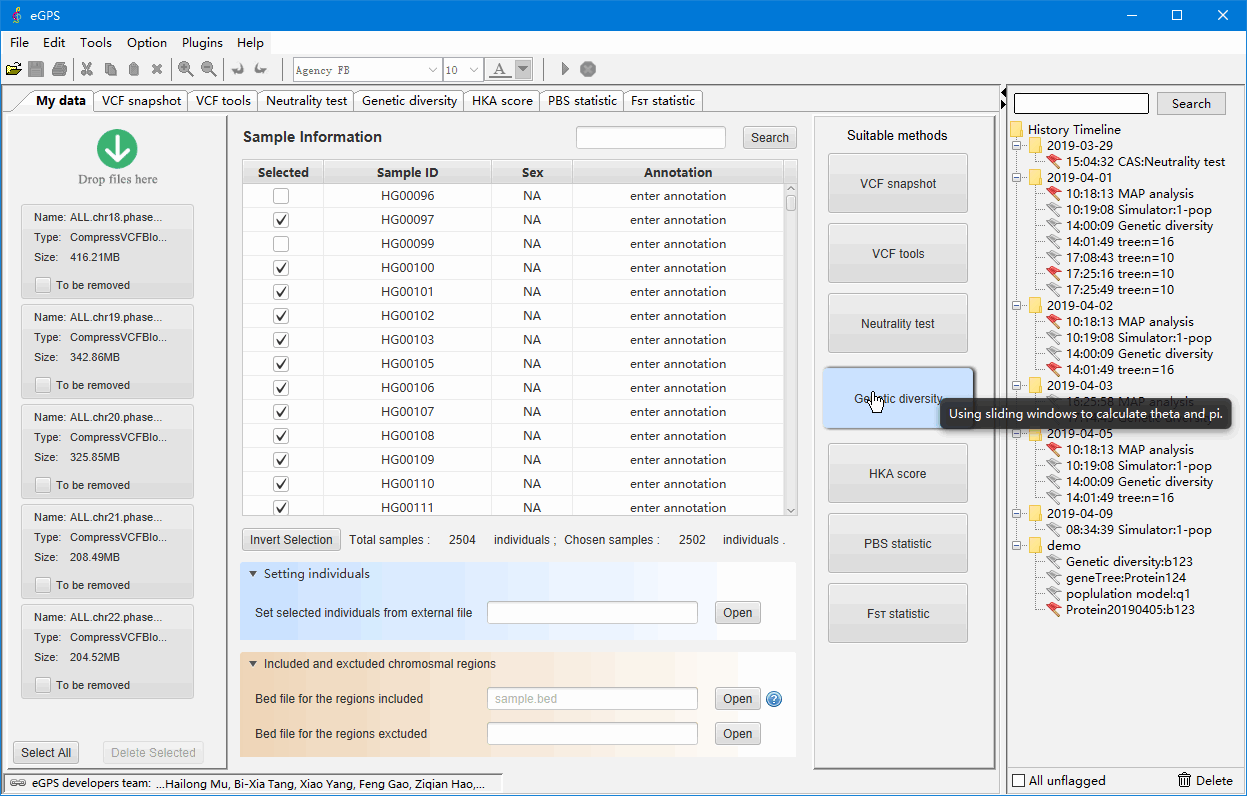Collapse the 2019-04-01 history folder
The height and width of the screenshot is (796, 1247).
click(x=1017, y=178)
